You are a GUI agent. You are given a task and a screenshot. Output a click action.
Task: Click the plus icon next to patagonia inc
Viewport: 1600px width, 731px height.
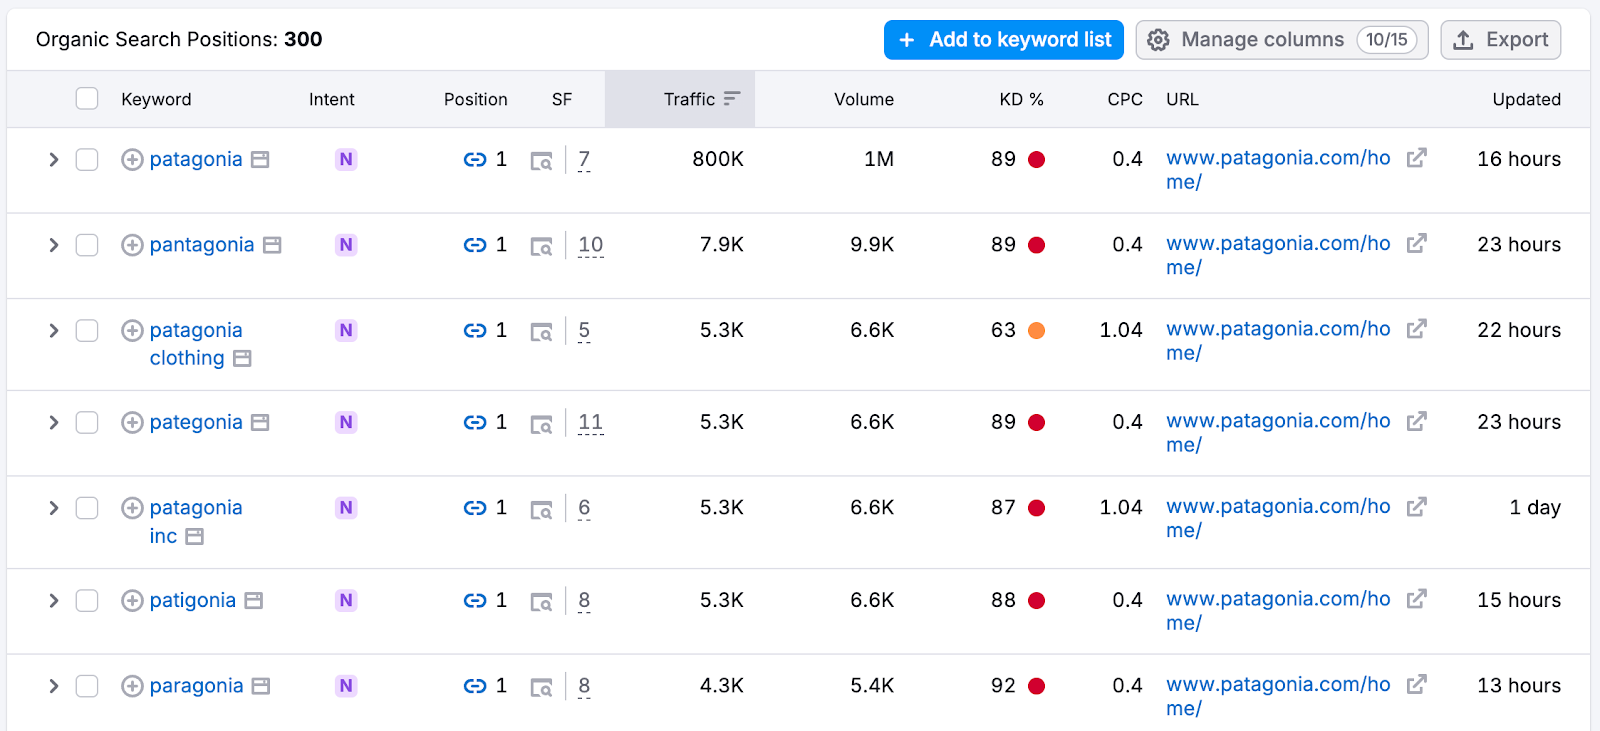tap(132, 508)
